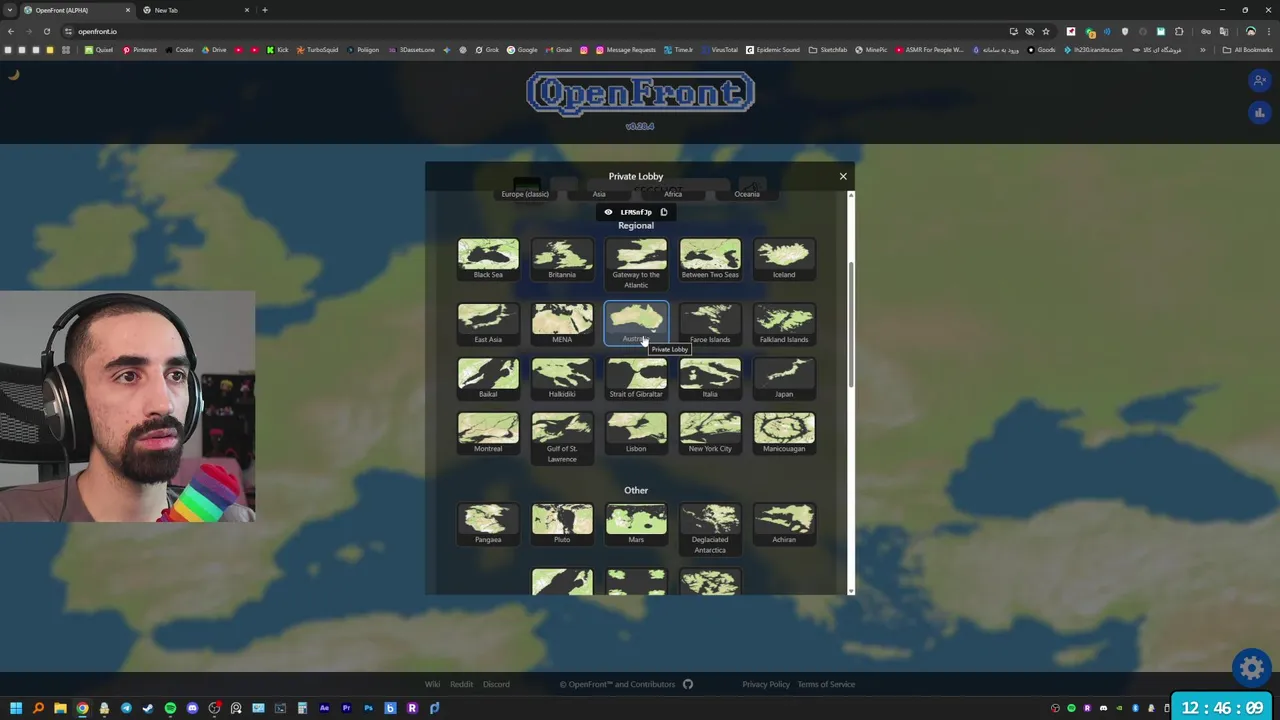The image size is (1280, 720).
Task: Copy the lobby ID with clipboard icon
Action: (x=663, y=212)
